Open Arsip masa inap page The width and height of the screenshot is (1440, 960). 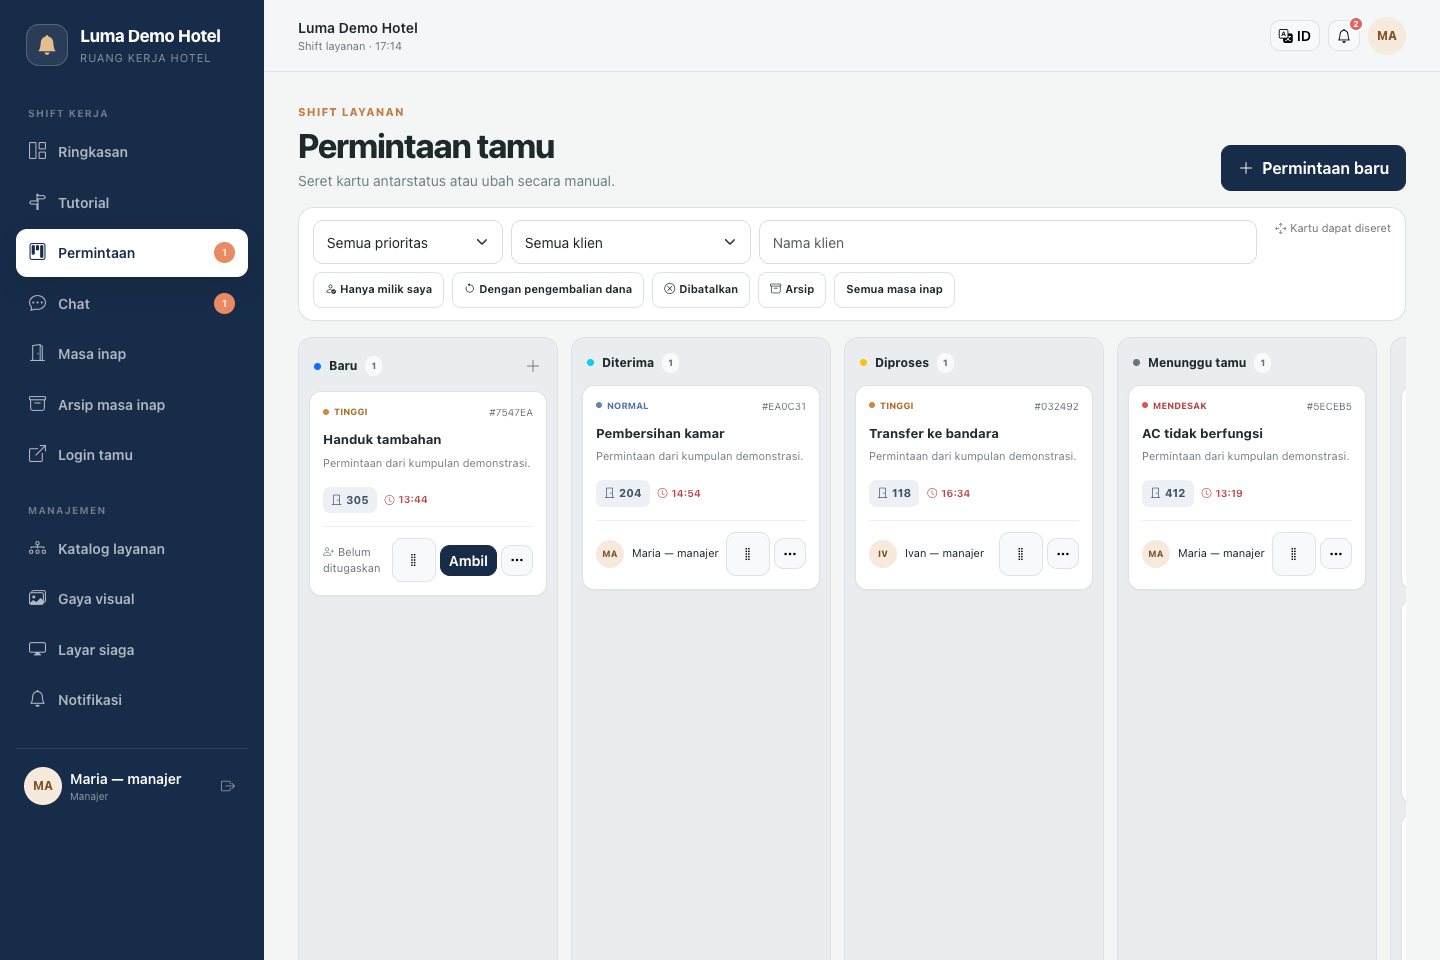pos(132,405)
